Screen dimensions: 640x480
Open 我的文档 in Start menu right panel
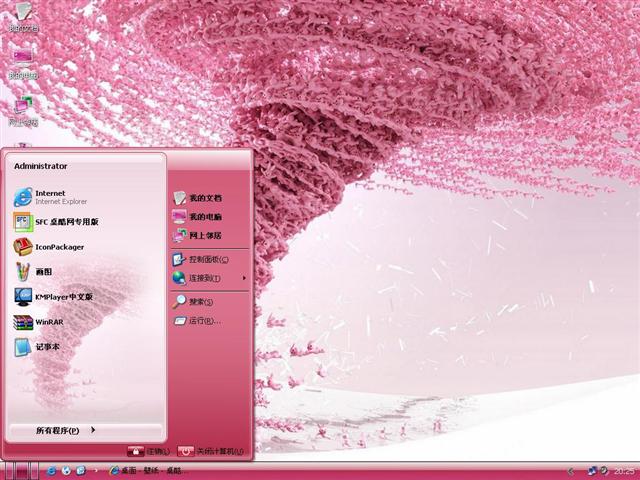(204, 199)
